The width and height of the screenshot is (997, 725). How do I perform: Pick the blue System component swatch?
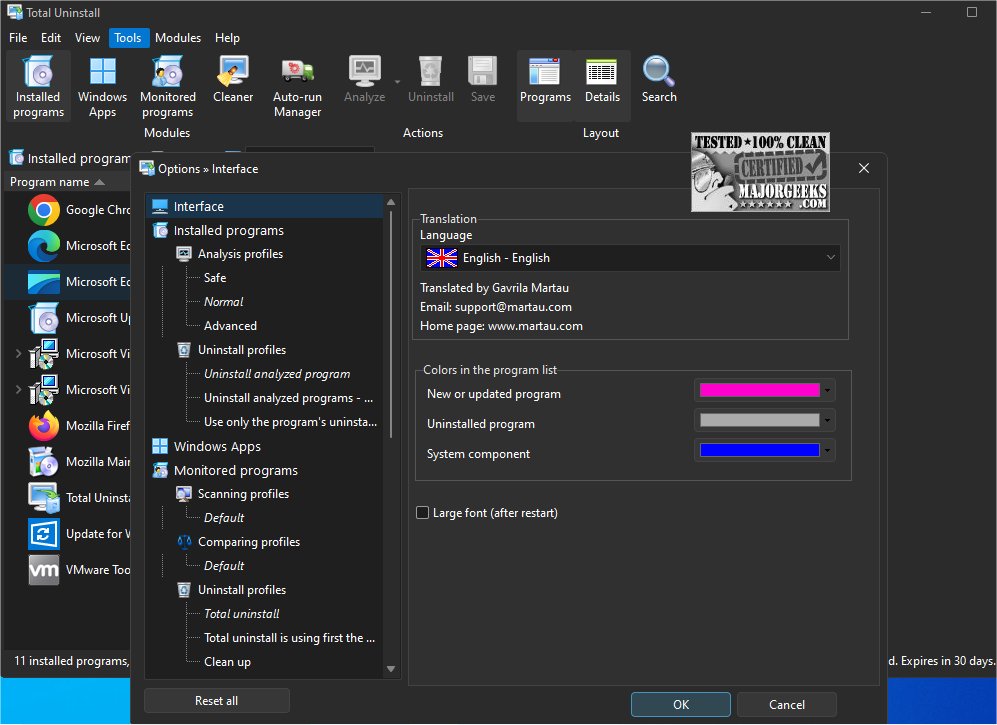click(x=759, y=450)
